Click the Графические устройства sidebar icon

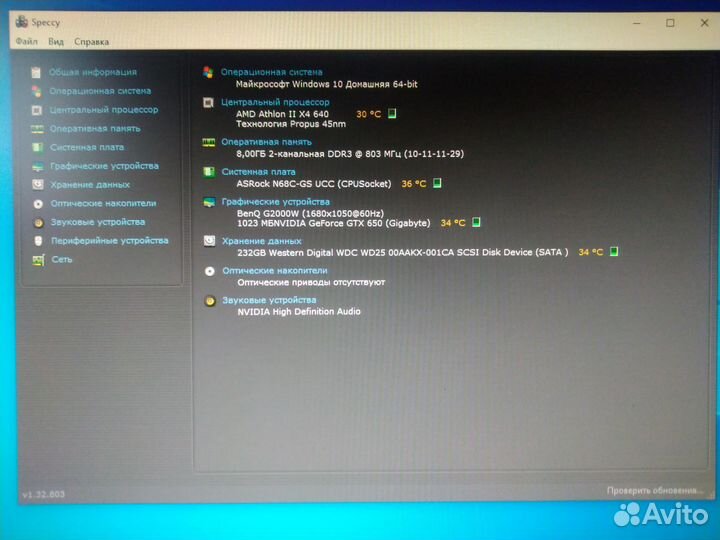pos(38,166)
